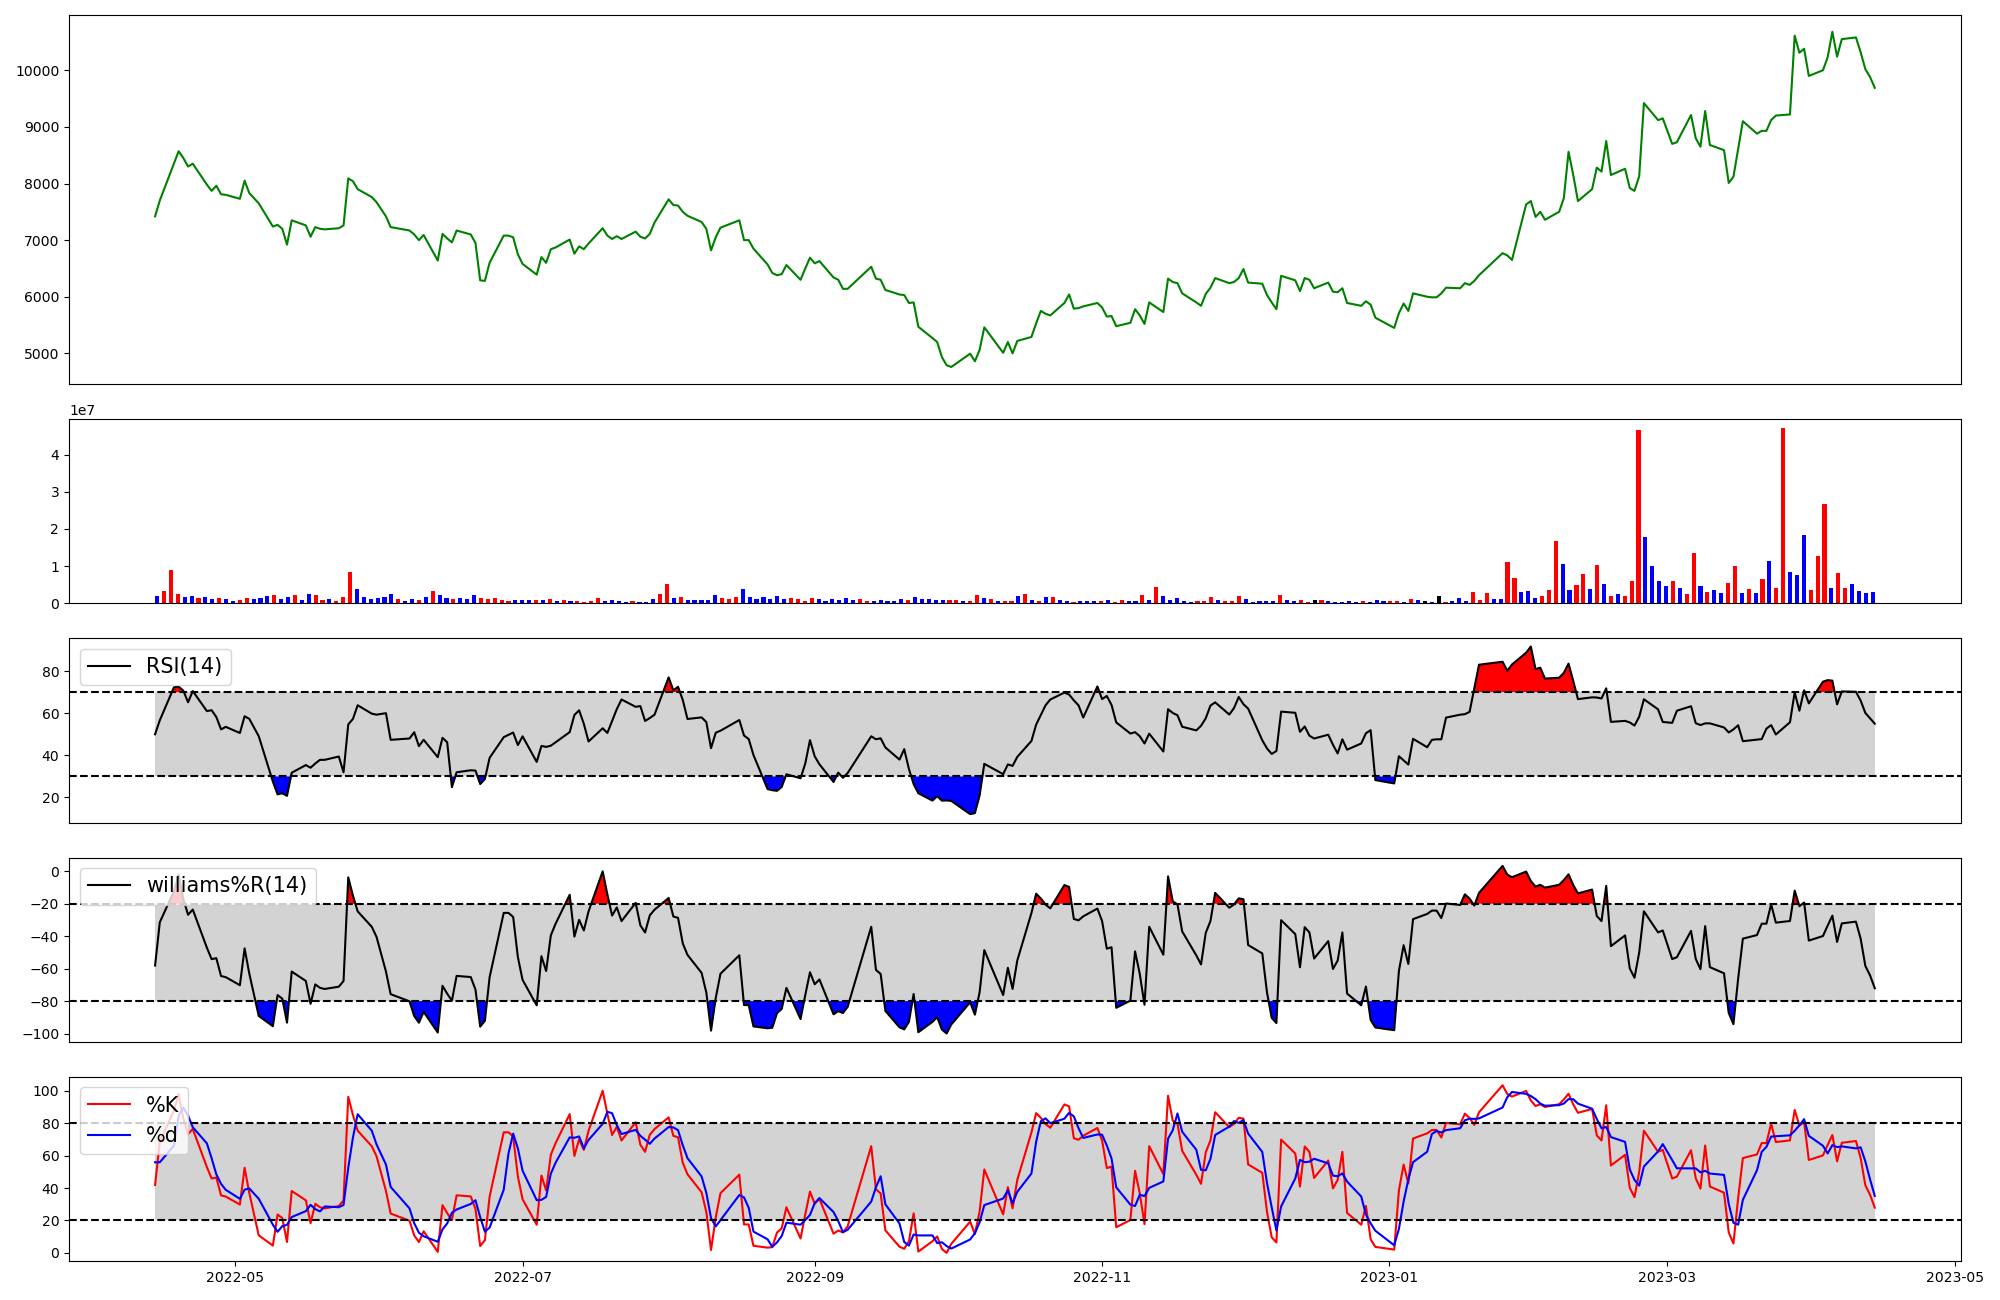Click the 1e7 exponent label above volume axis
The image size is (2000, 1300).
pos(82,410)
